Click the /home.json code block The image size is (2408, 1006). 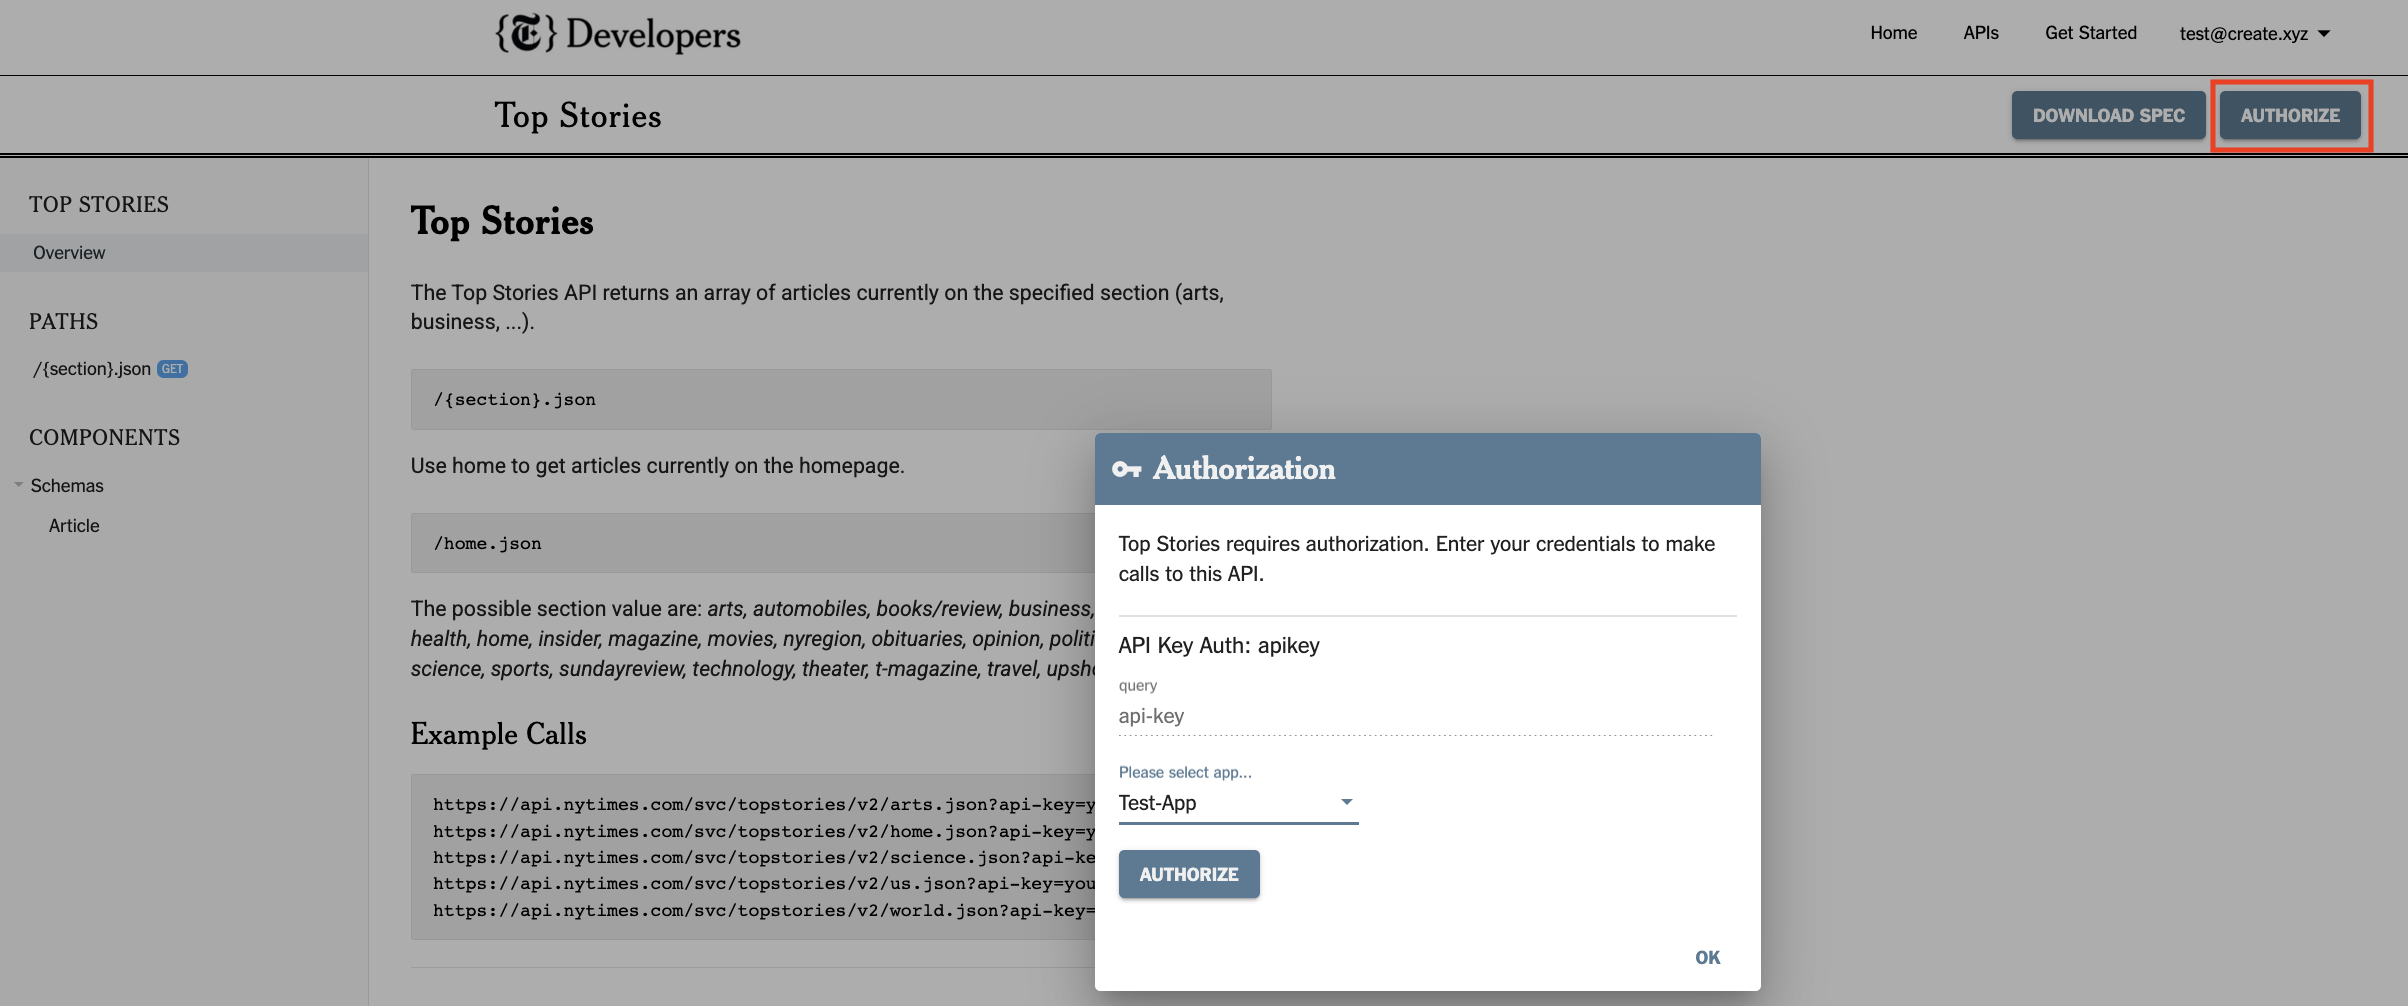tap(753, 543)
